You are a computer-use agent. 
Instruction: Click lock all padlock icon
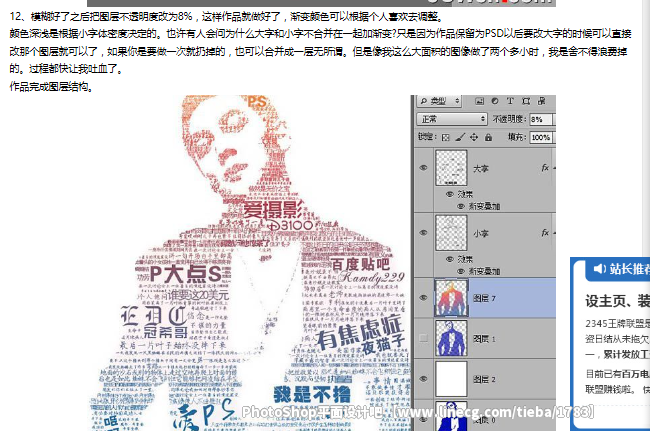[488, 137]
